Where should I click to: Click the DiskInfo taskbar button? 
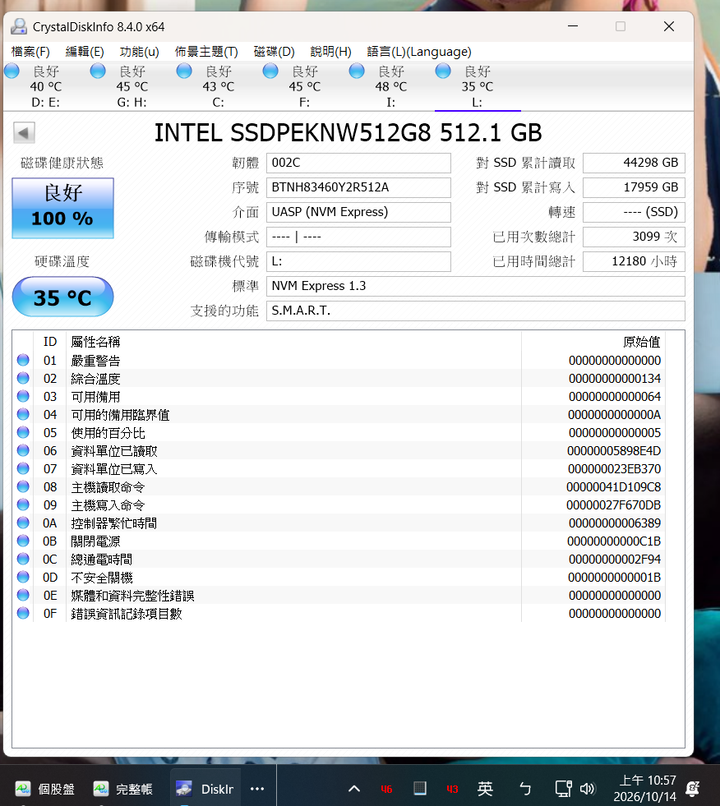coord(205,789)
